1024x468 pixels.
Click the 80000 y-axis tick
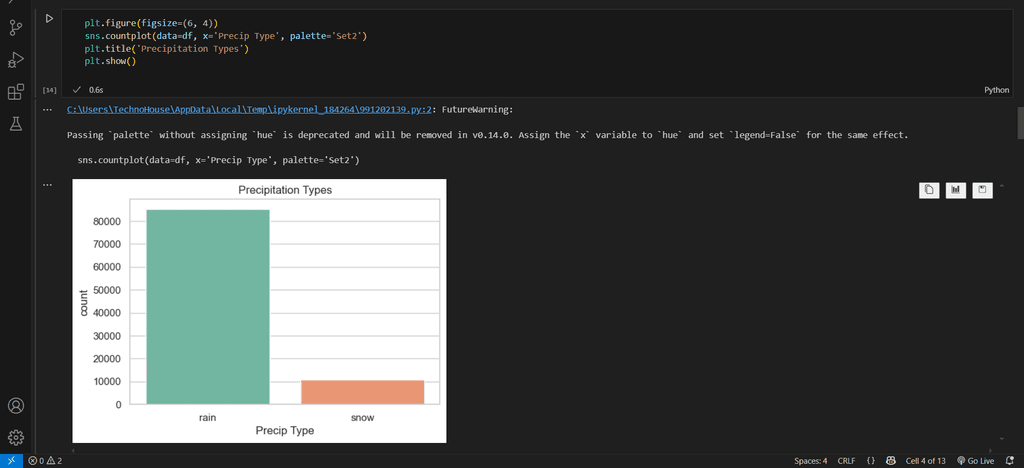pyautogui.click(x=106, y=222)
